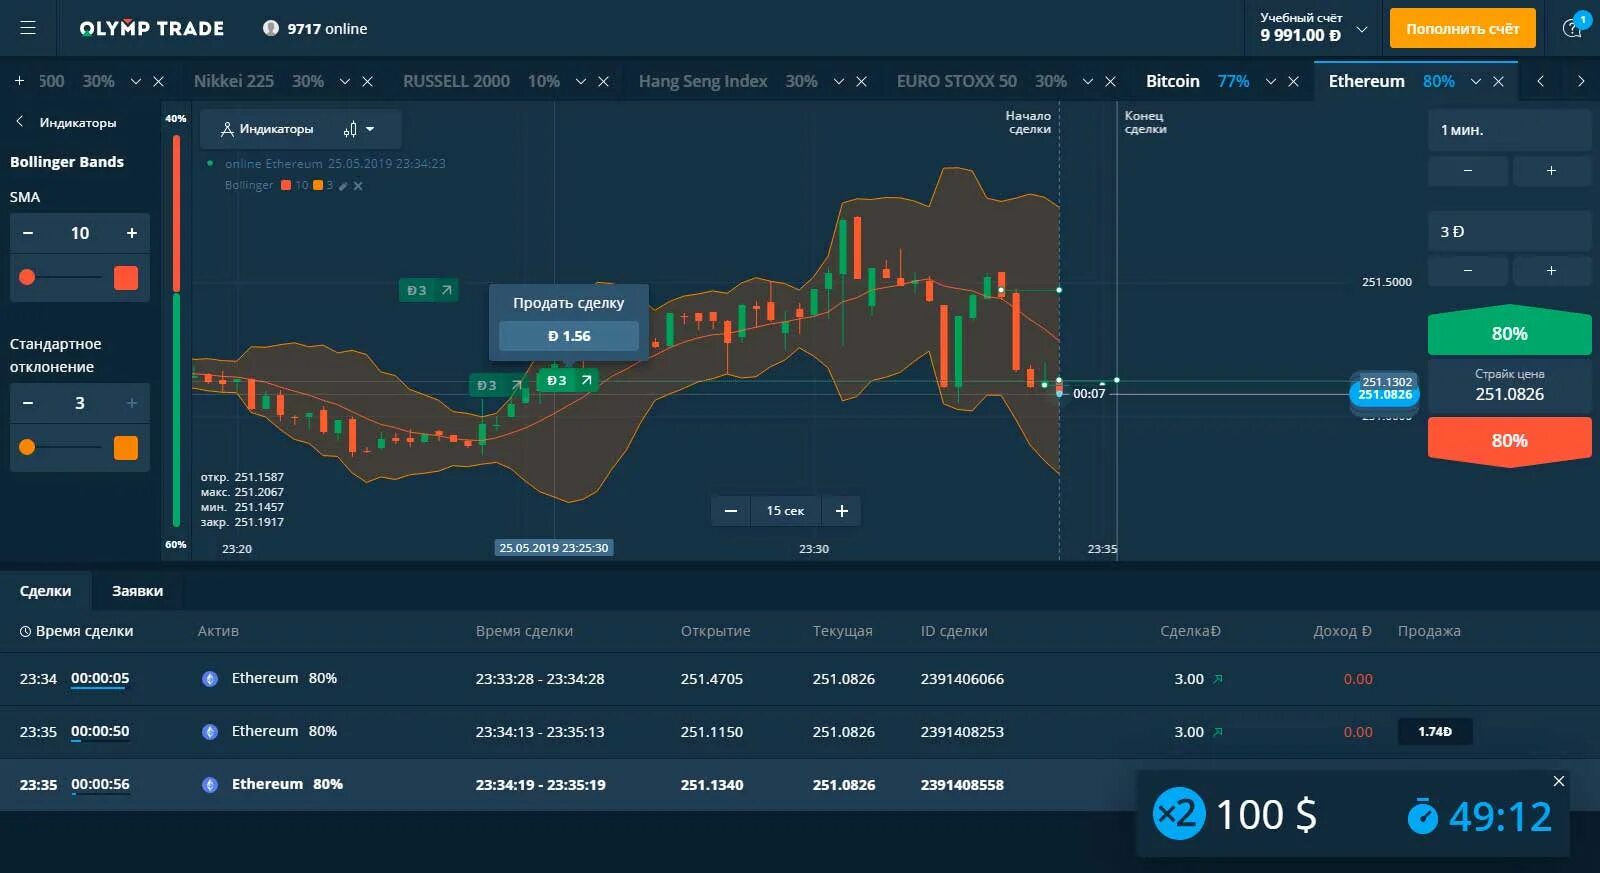Open the help chat icon with notification
The image size is (1600, 873).
pyautogui.click(x=1574, y=27)
